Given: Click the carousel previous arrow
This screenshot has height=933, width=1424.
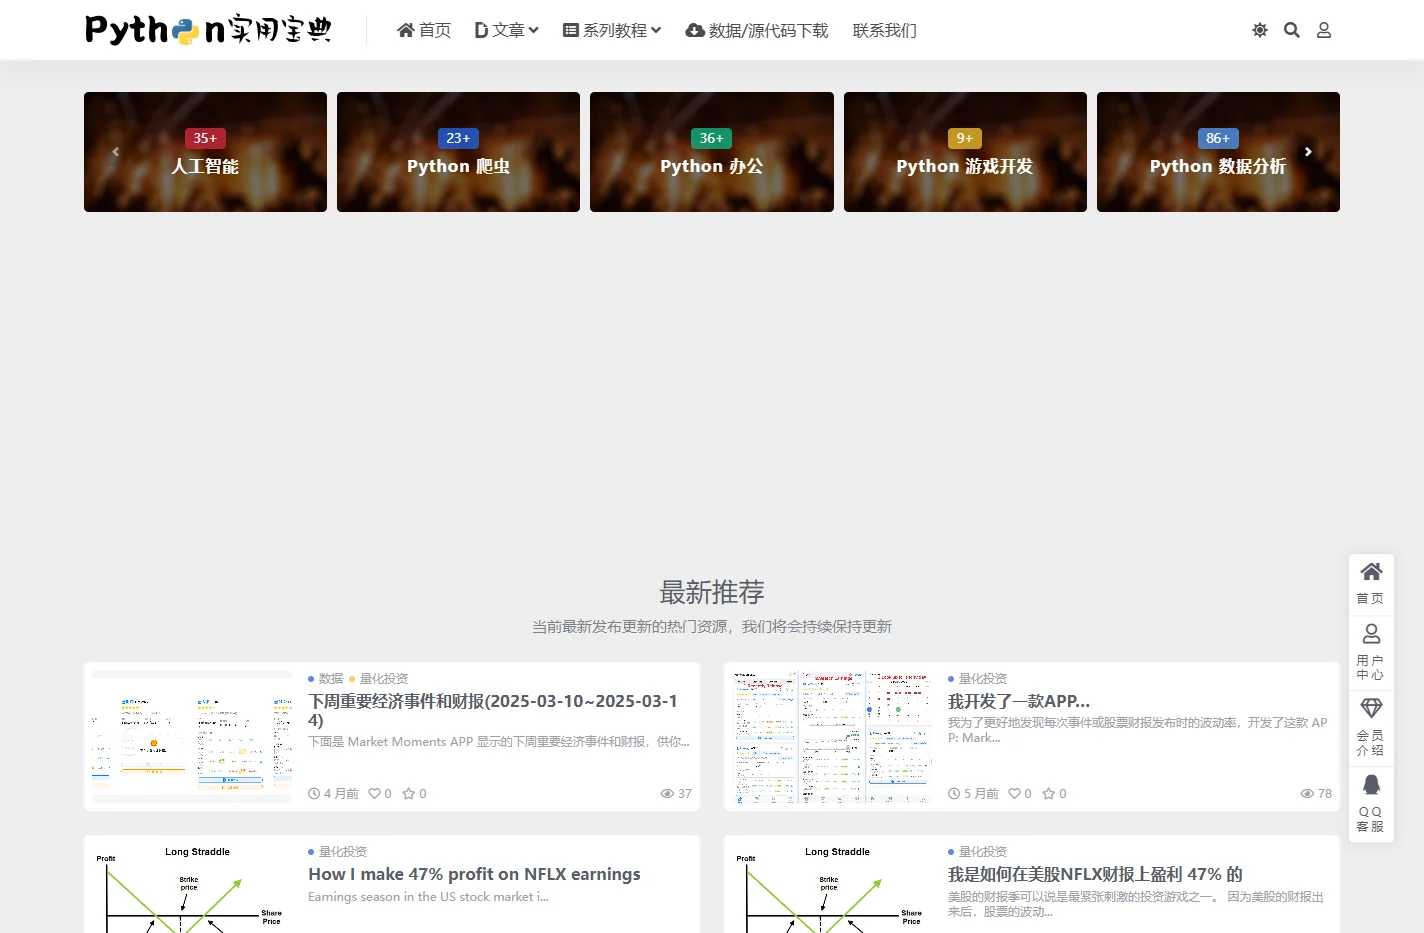Looking at the screenshot, I should pyautogui.click(x=116, y=152).
